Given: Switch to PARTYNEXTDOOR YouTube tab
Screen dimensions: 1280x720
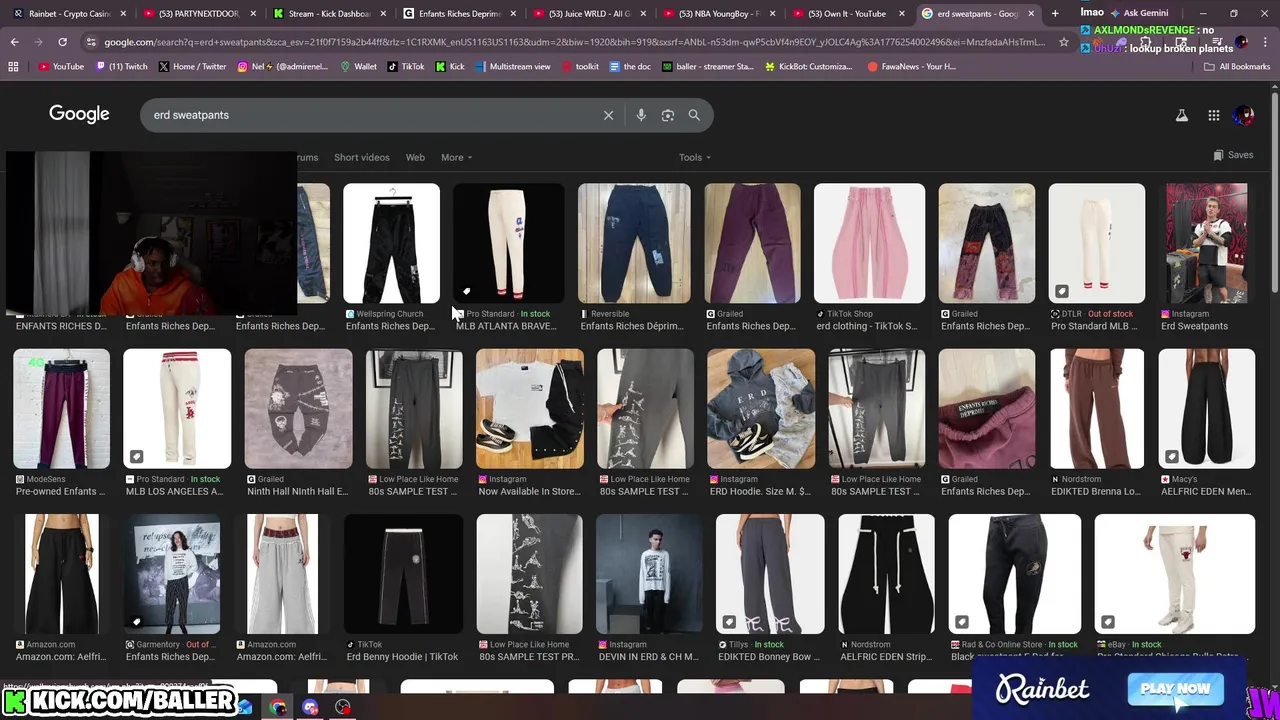Looking at the screenshot, I should pos(198,13).
